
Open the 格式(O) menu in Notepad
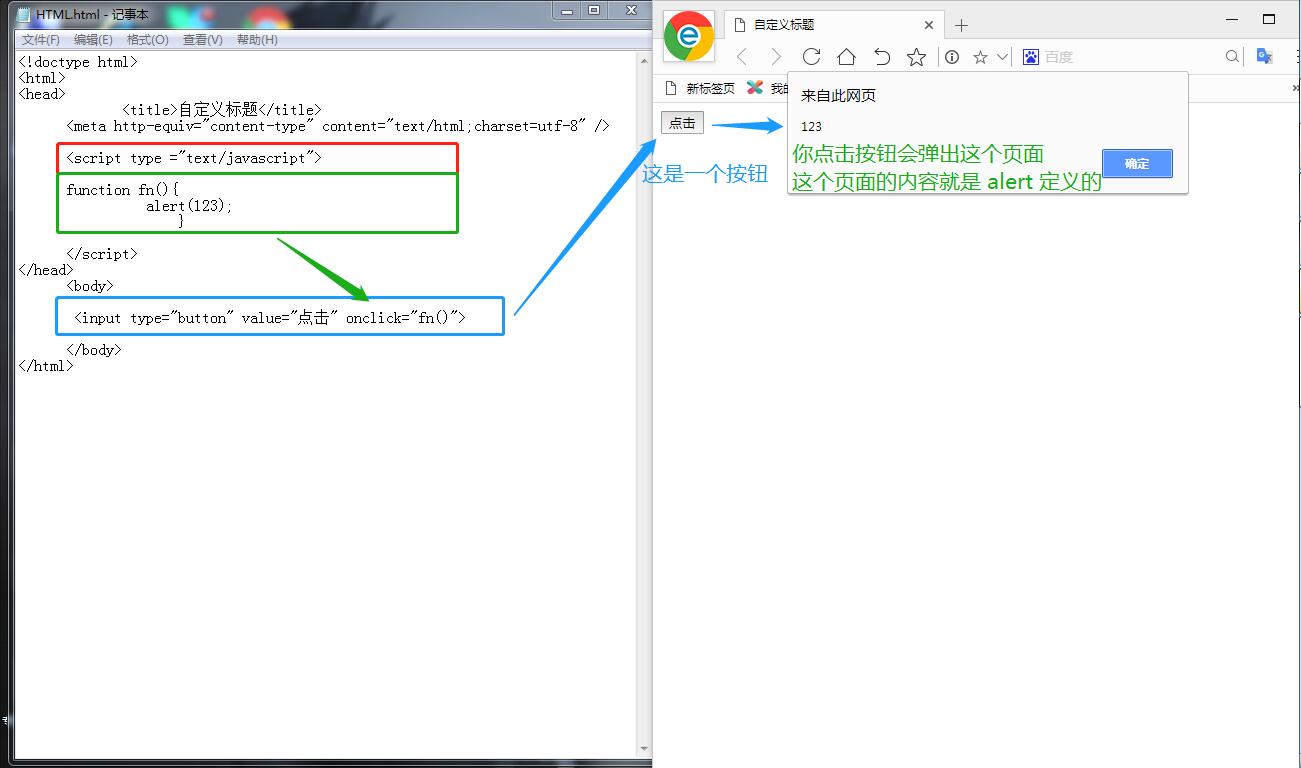(x=146, y=39)
